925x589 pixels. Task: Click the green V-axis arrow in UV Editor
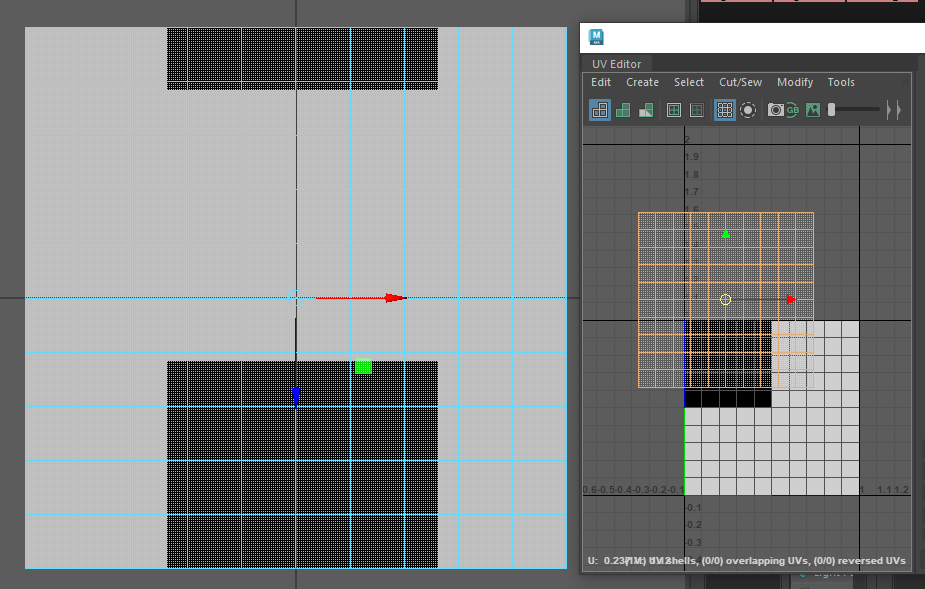coord(726,234)
